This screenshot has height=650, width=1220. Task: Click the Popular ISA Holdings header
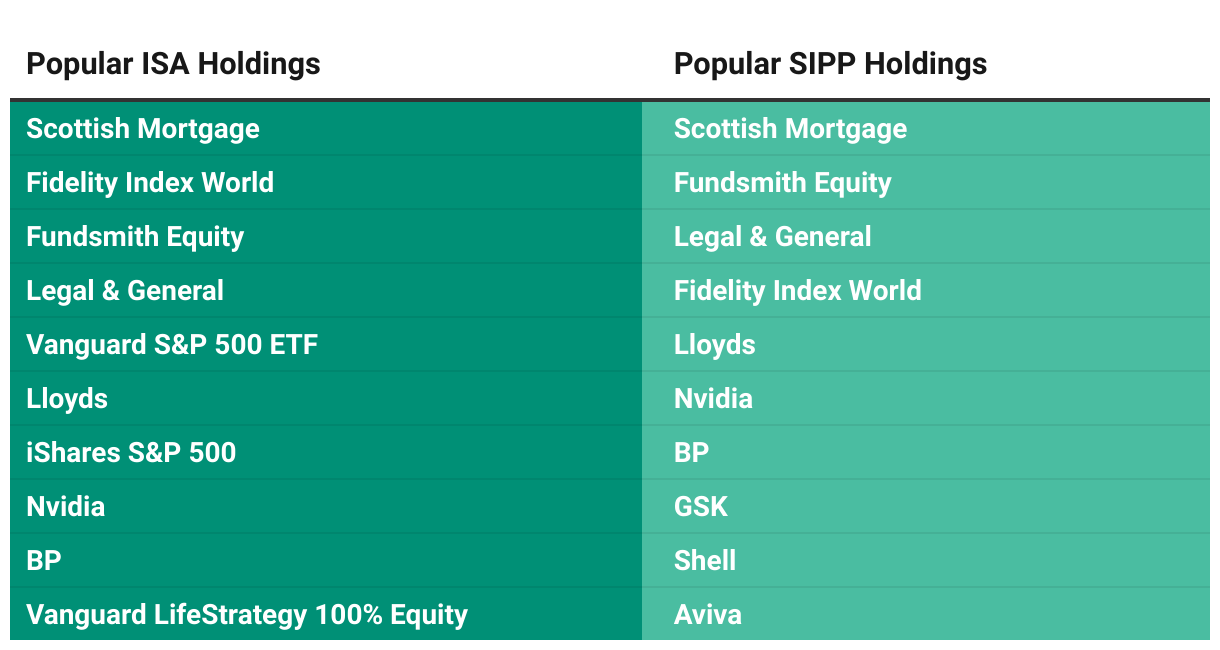click(173, 64)
